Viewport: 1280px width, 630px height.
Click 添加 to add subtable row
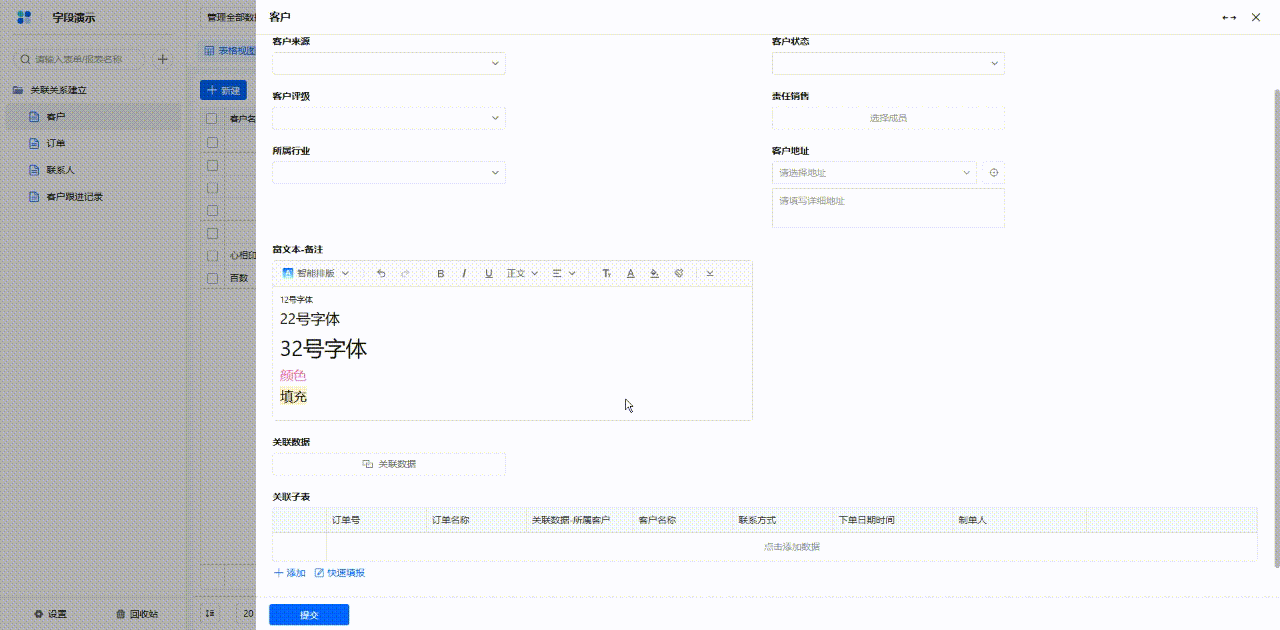(x=290, y=573)
